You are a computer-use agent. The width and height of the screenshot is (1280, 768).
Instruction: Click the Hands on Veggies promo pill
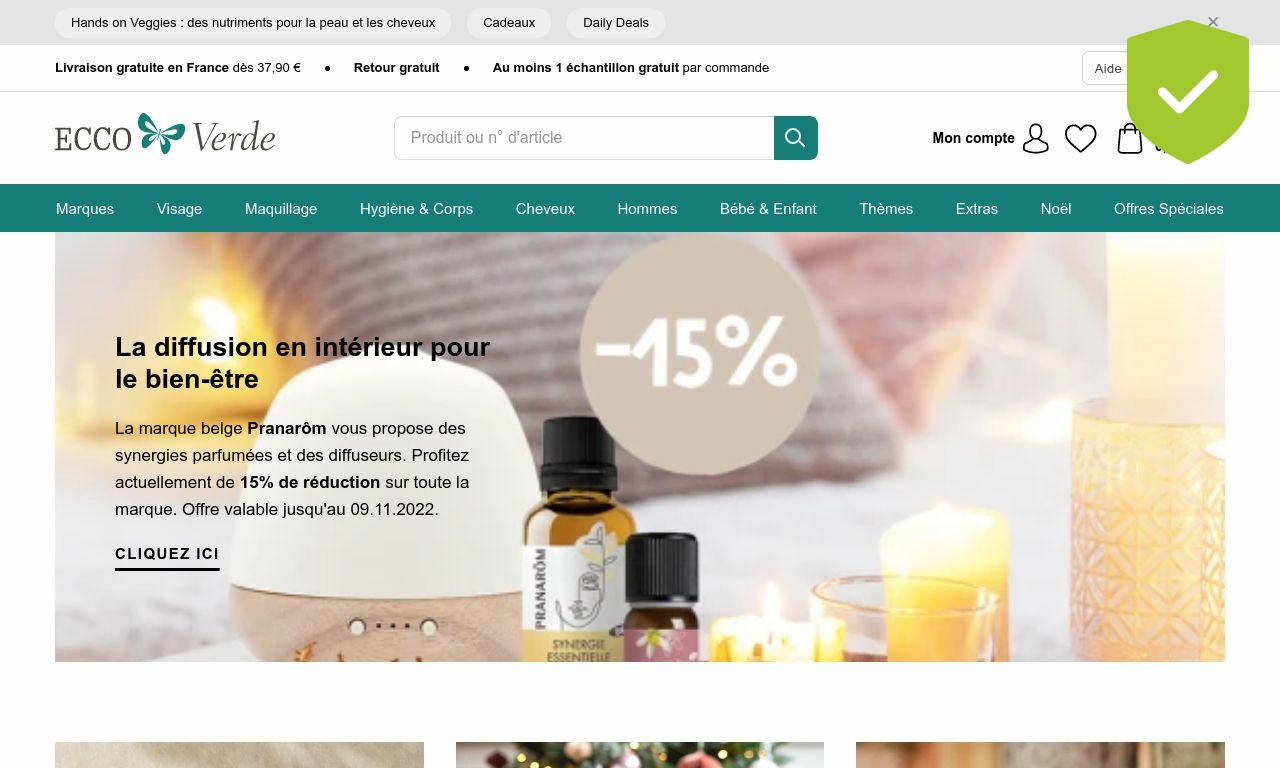pos(253,22)
